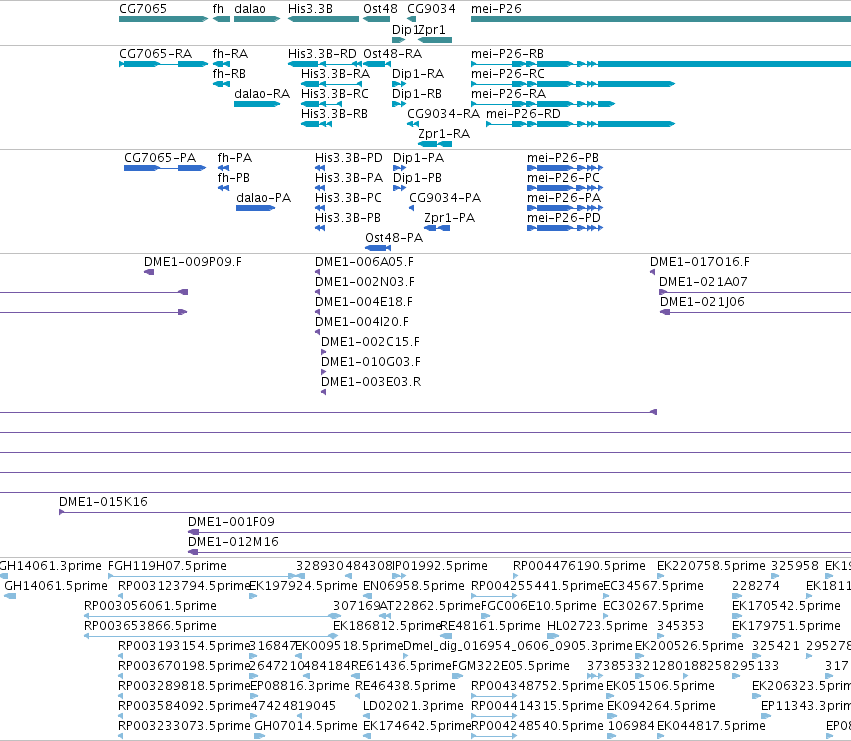Choose the His3.3B-PB protein label
The image size is (851, 741).
[x=347, y=218]
